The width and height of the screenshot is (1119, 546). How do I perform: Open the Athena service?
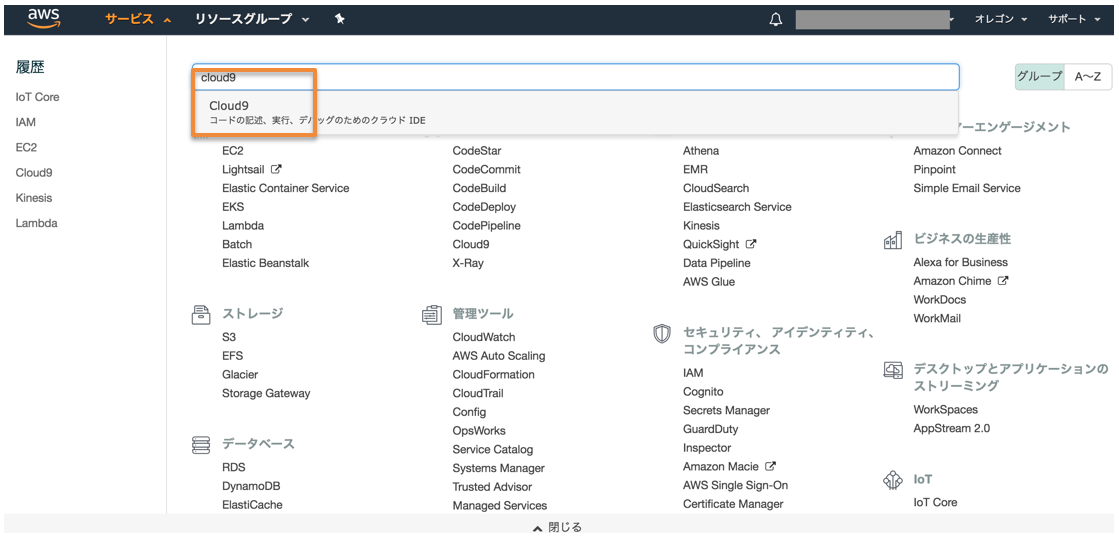(701, 151)
